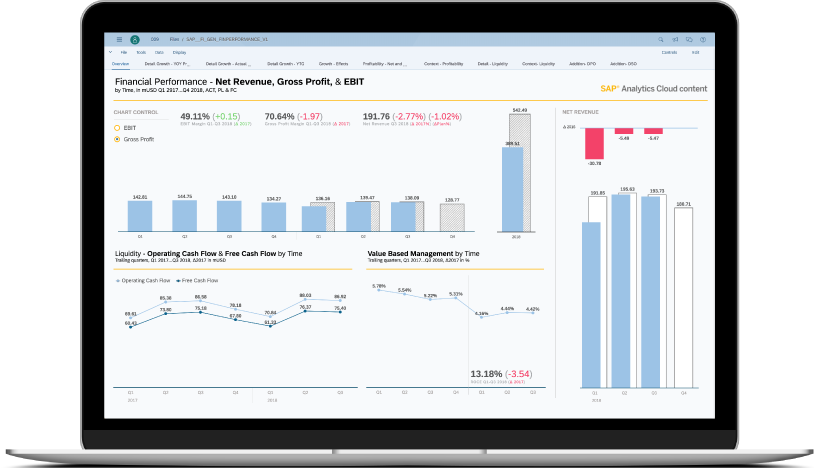Click the 13.18% ROCE value
The width and height of the screenshot is (814, 468).
(486, 374)
